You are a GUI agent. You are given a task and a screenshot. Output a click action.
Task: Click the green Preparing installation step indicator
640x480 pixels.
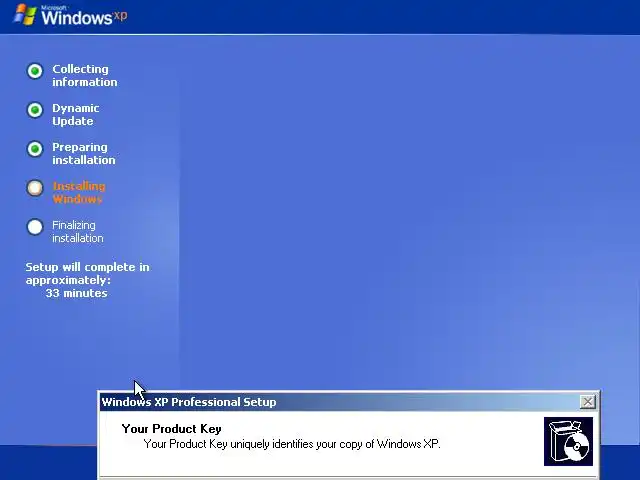tap(35, 149)
